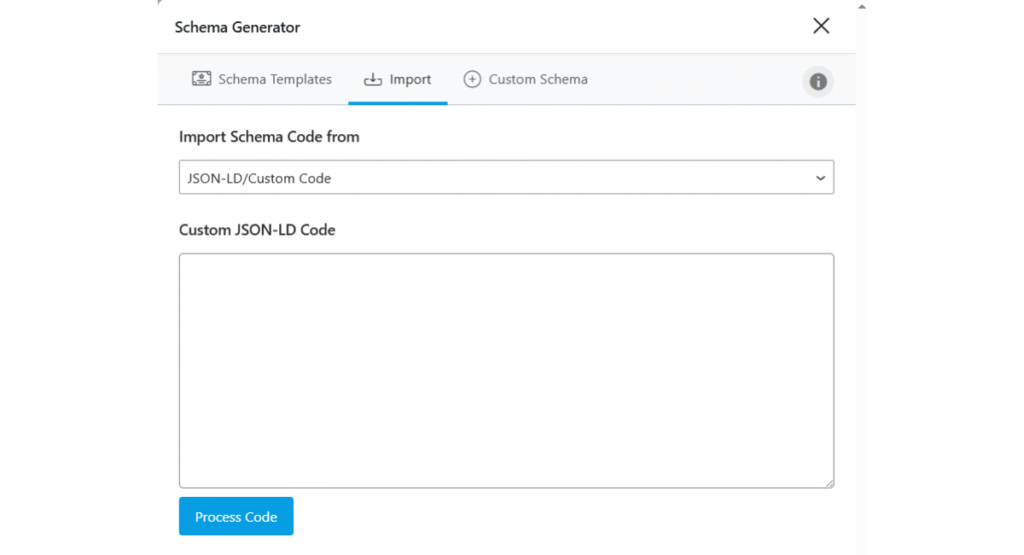This screenshot has width=1024, height=555.
Task: Open the Schema Templates tab
Action: coord(274,79)
